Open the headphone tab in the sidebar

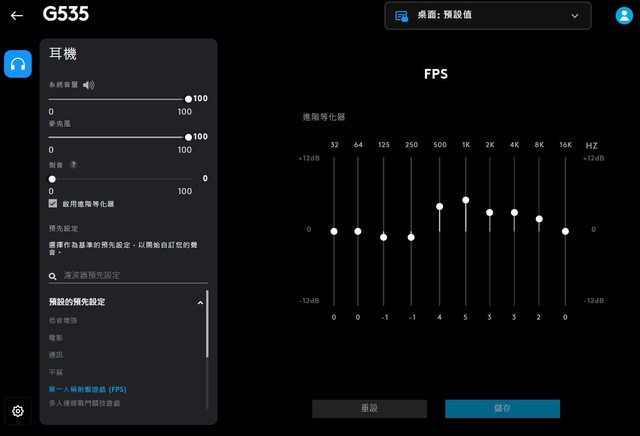click(17, 64)
